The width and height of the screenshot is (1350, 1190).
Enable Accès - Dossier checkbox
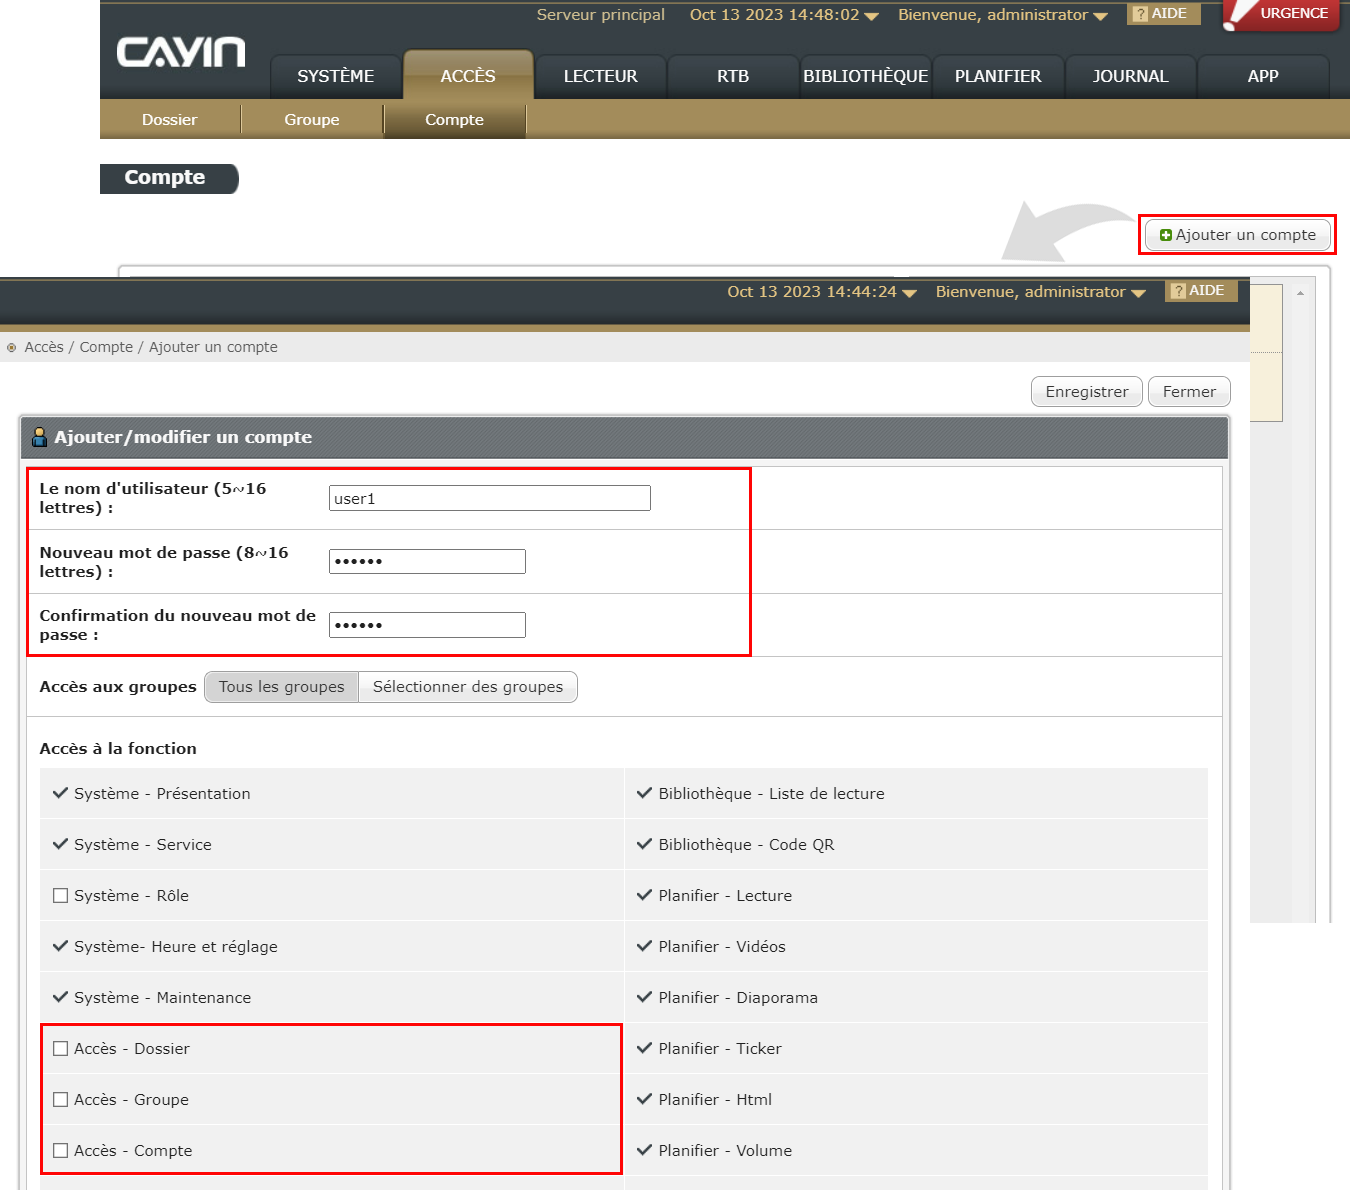[61, 1049]
